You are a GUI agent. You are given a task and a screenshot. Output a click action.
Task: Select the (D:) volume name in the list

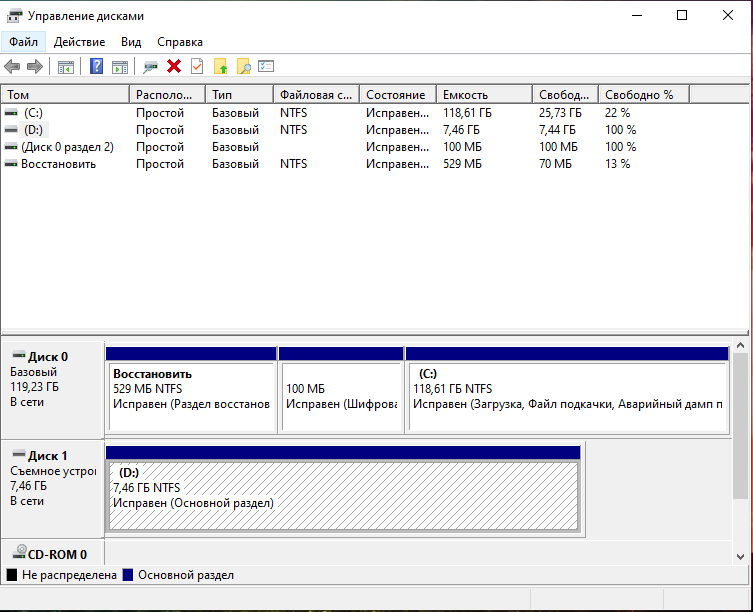pos(33,130)
